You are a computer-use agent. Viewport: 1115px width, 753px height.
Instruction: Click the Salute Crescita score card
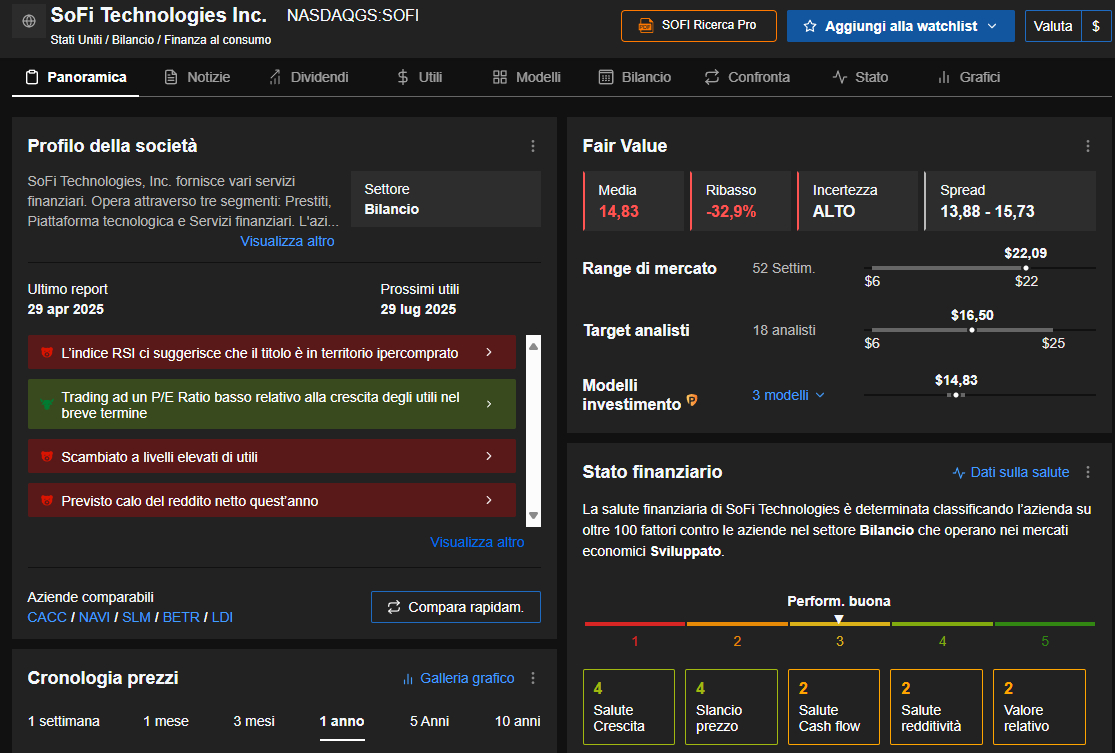click(x=629, y=707)
